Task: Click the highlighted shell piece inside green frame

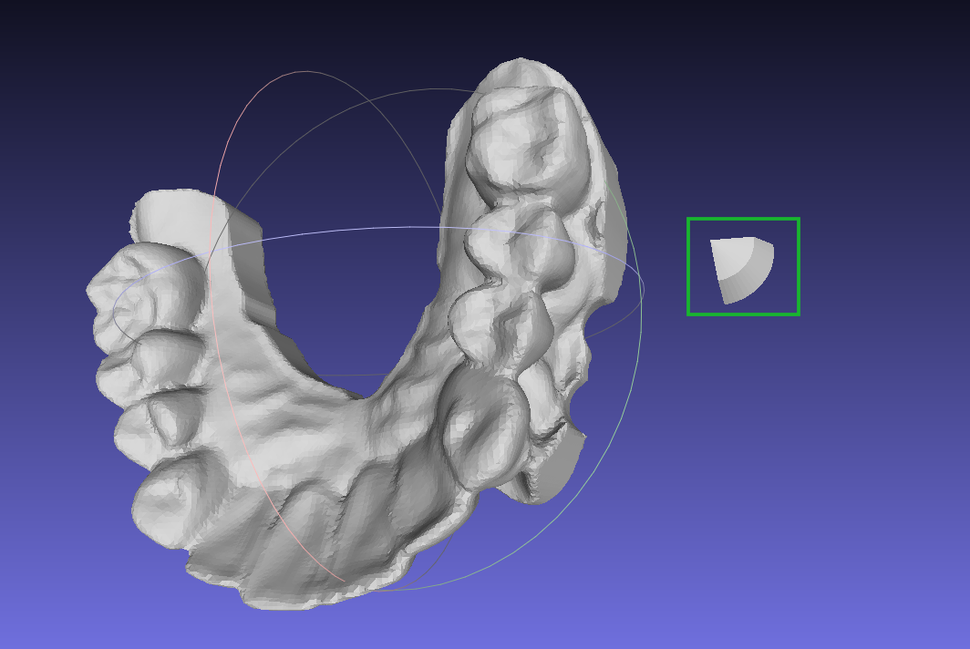Action: [x=740, y=266]
